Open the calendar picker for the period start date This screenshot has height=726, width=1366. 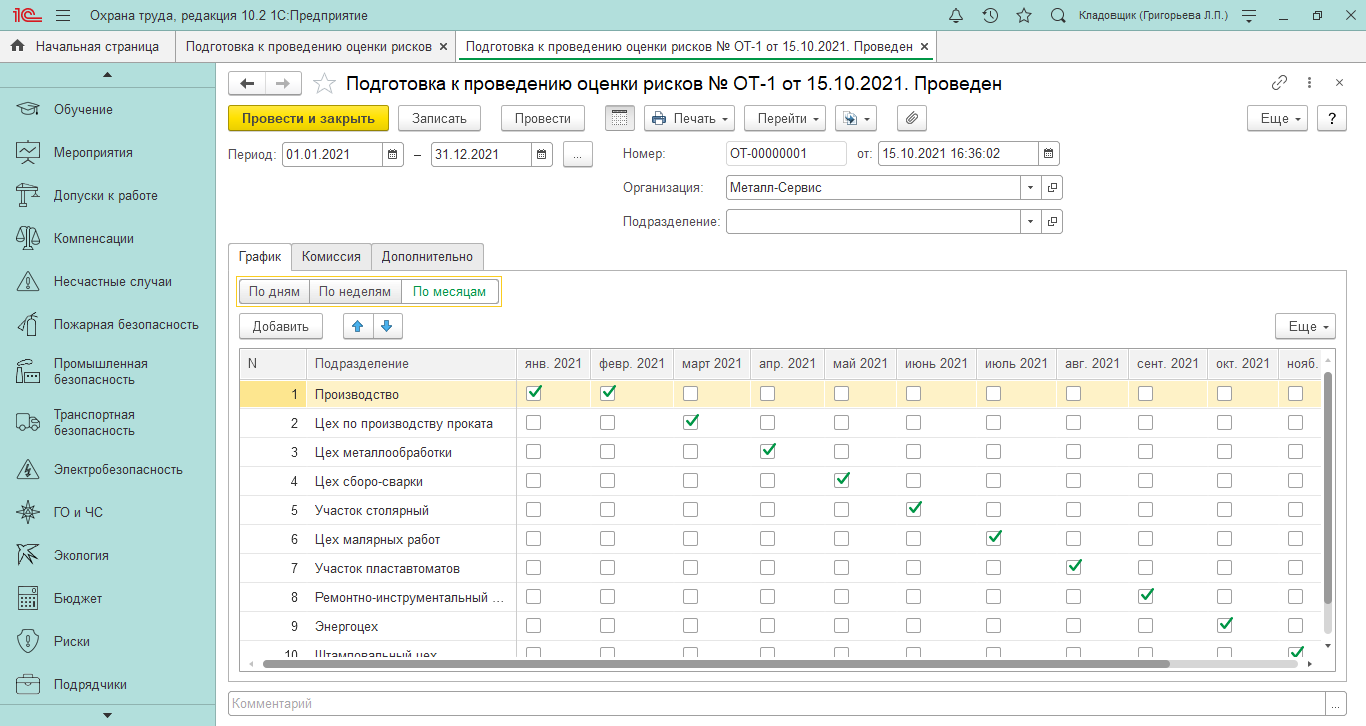point(393,154)
